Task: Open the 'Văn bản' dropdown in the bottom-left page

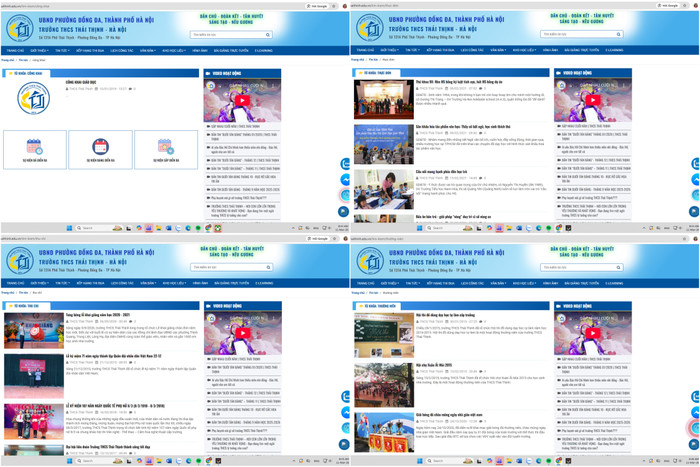Action: (x=147, y=283)
